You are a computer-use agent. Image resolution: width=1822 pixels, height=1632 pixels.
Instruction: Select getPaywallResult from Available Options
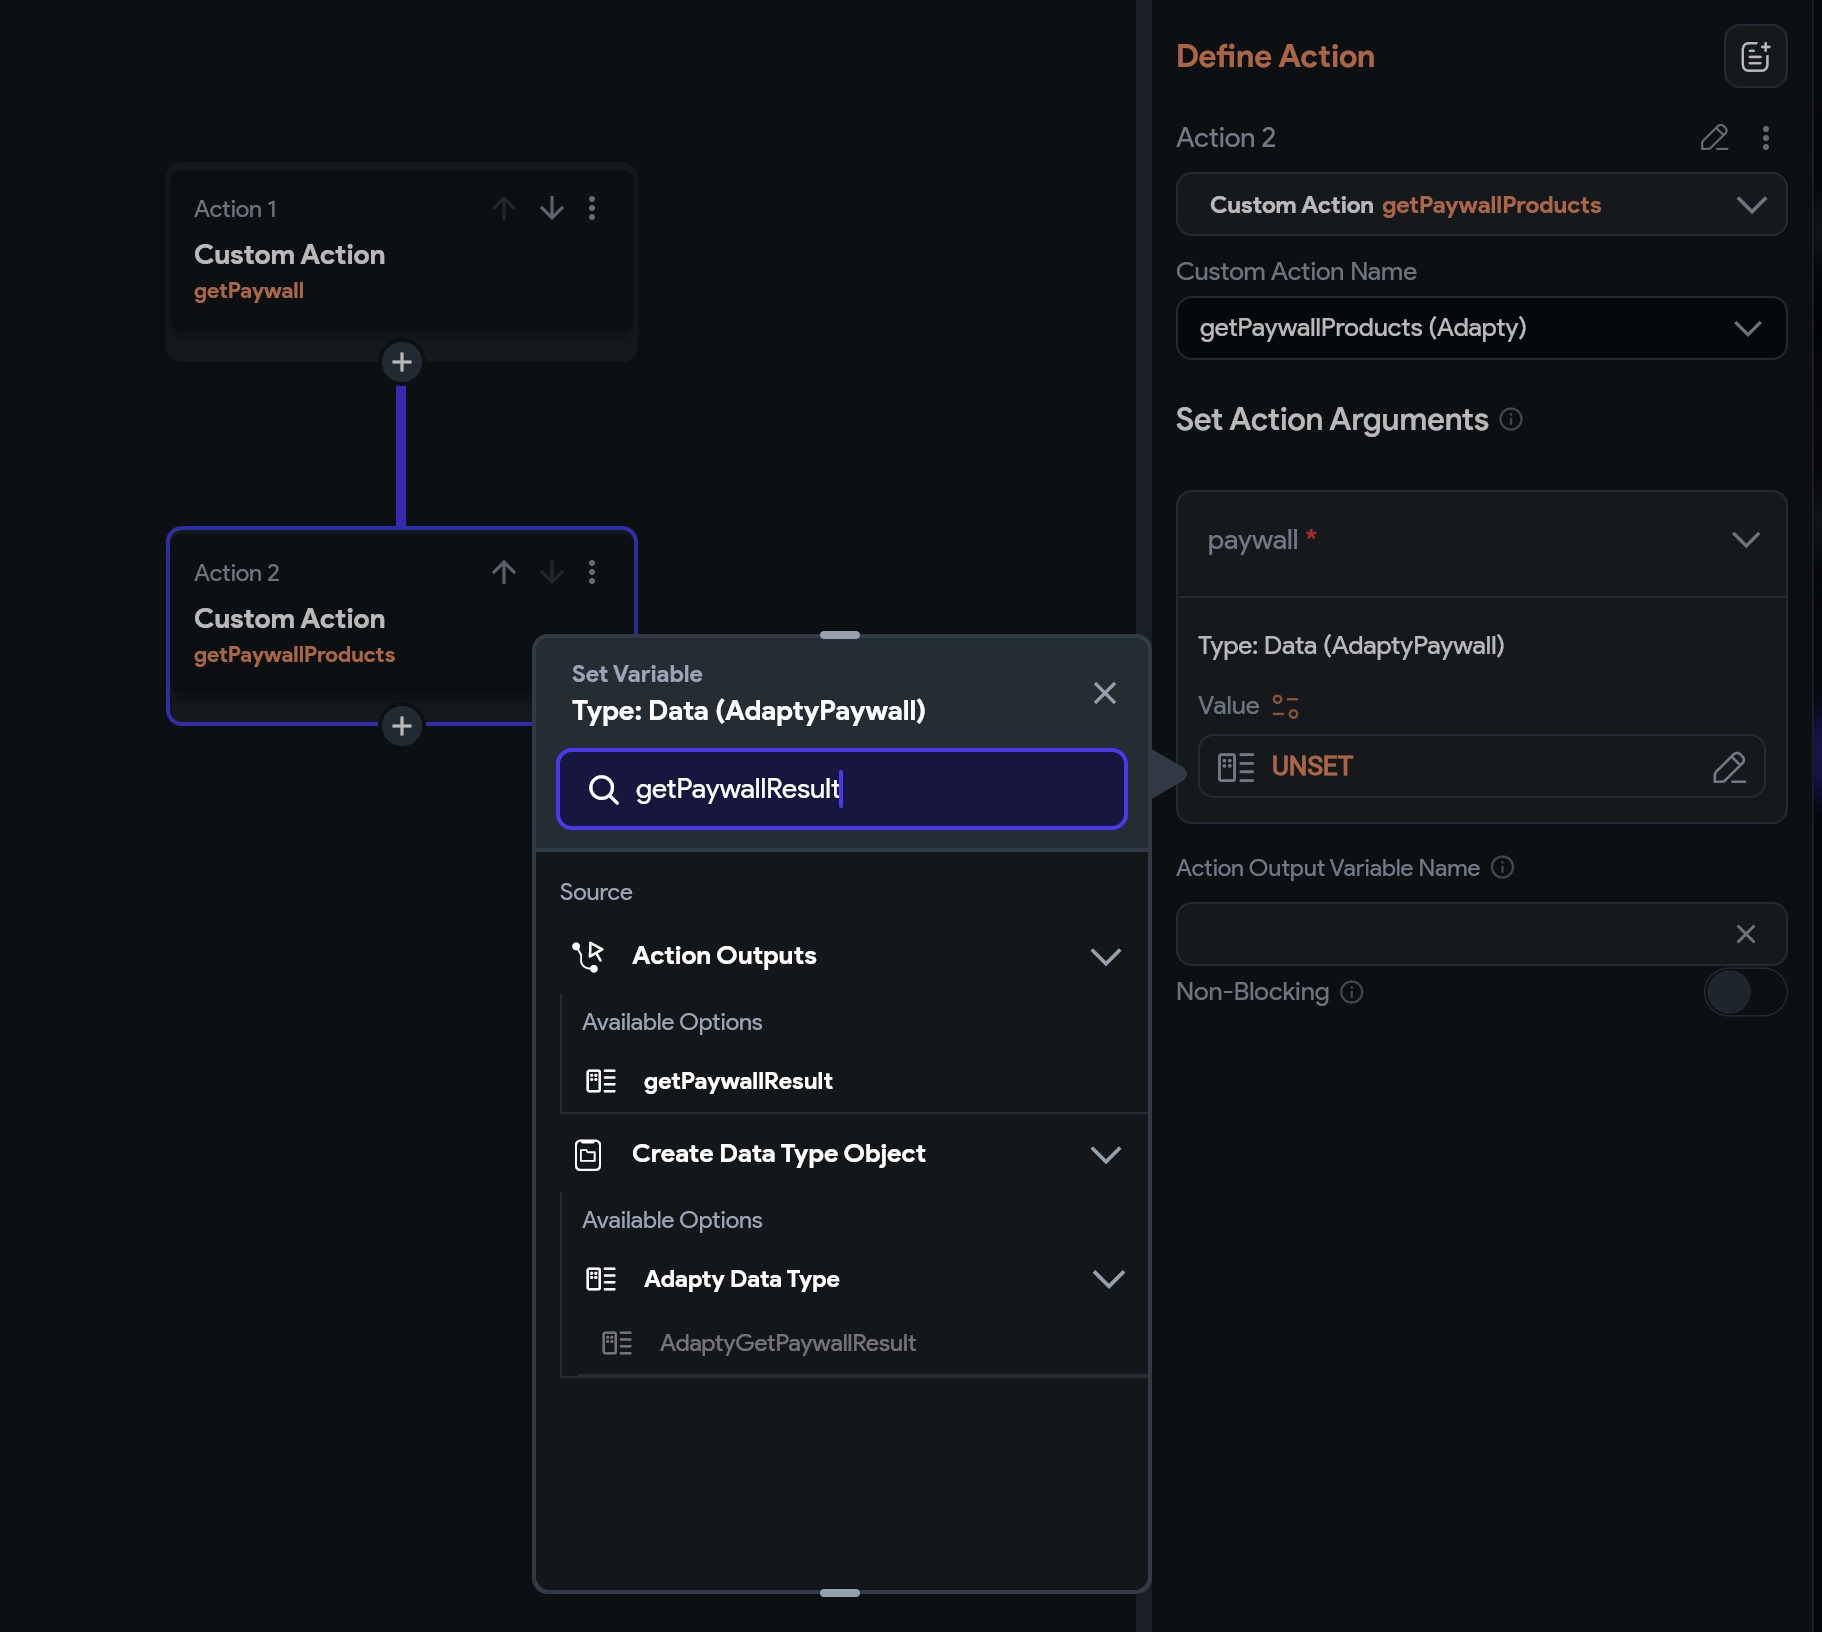(737, 1082)
